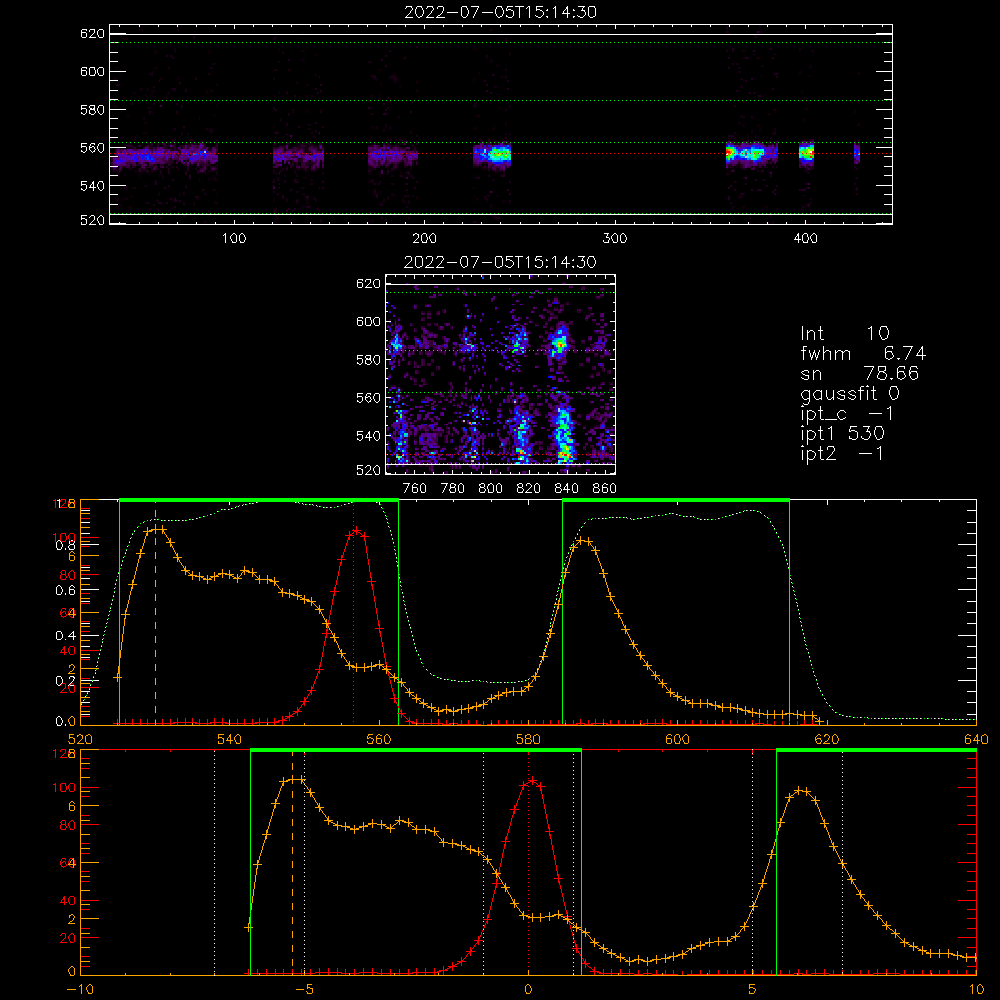Select the 'sn 78.66' readout
This screenshot has width=1000, height=1000.
(859, 373)
